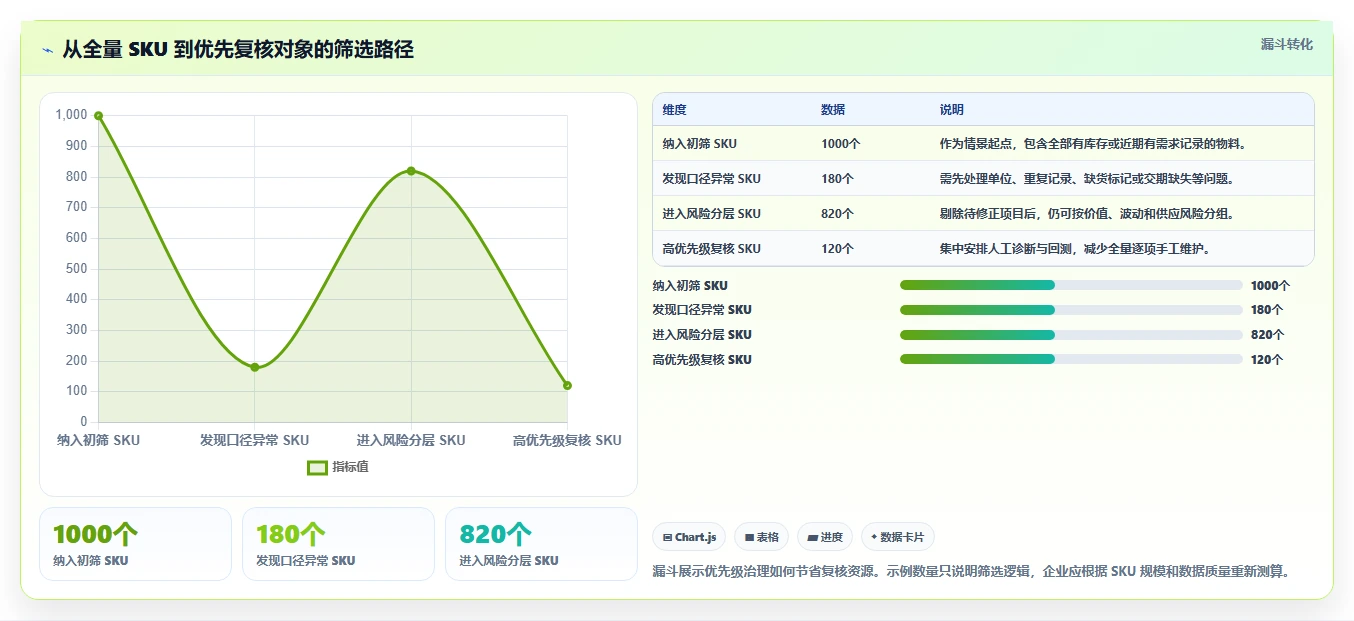Select the 发现口径异常 SKU chart data point
The image size is (1354, 621).
(255, 368)
